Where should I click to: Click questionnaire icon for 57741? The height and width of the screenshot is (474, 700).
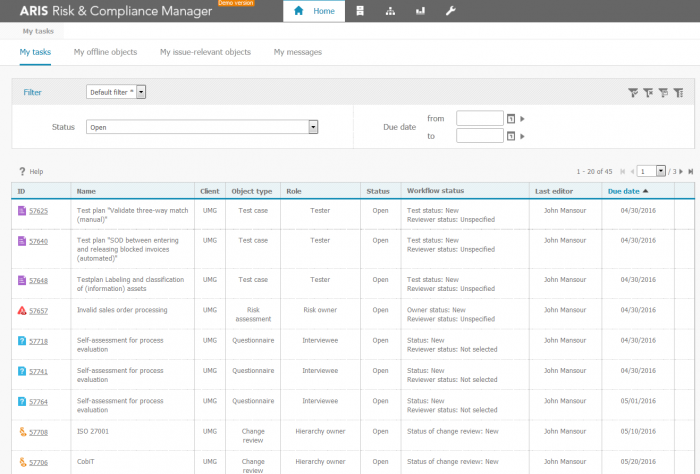coord(22,371)
